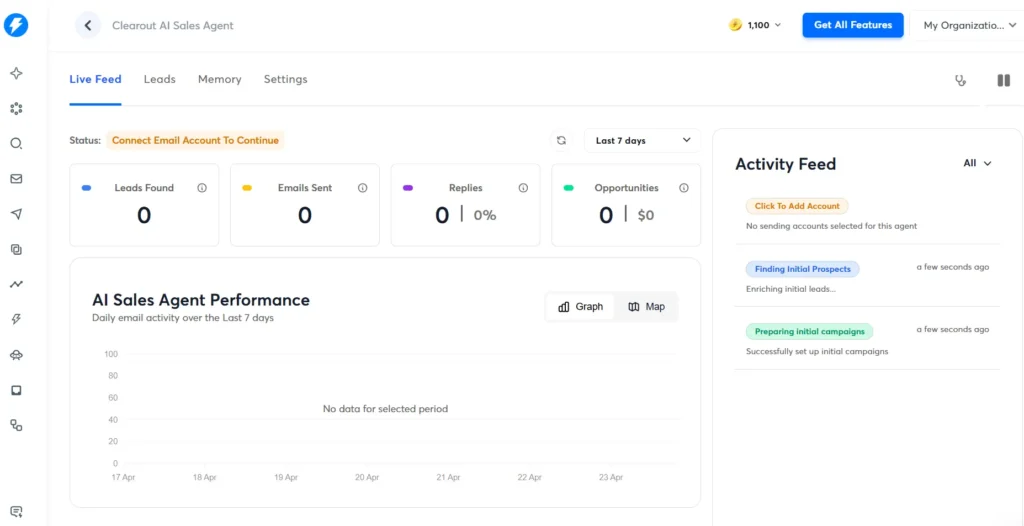Click the 23 Apr axis label

coord(611,478)
